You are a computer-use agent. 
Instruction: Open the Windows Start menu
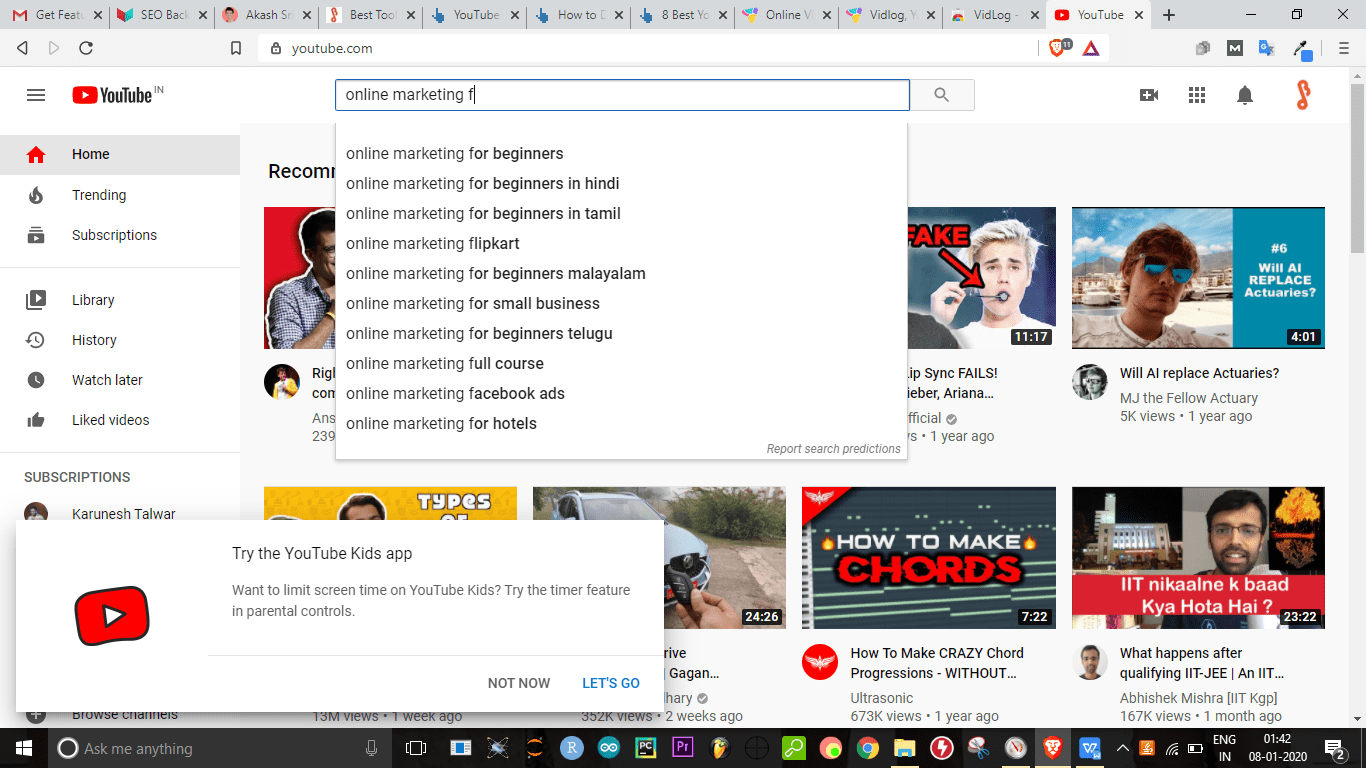pyautogui.click(x=23, y=748)
